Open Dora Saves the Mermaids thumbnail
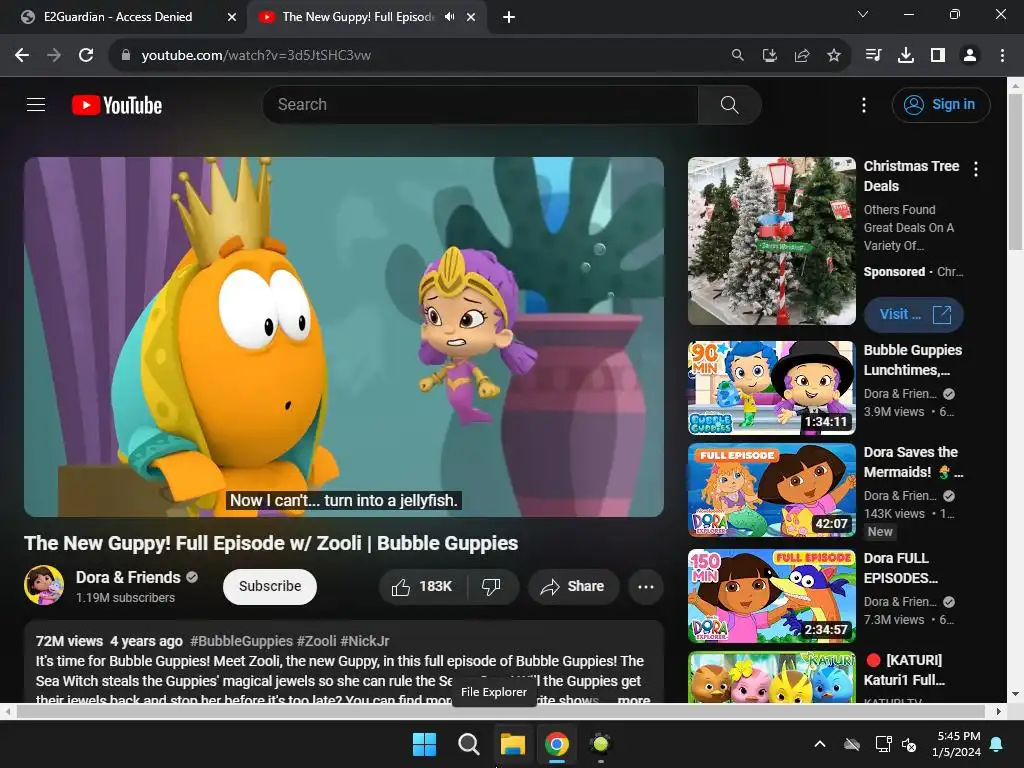The width and height of the screenshot is (1024, 768). point(772,490)
